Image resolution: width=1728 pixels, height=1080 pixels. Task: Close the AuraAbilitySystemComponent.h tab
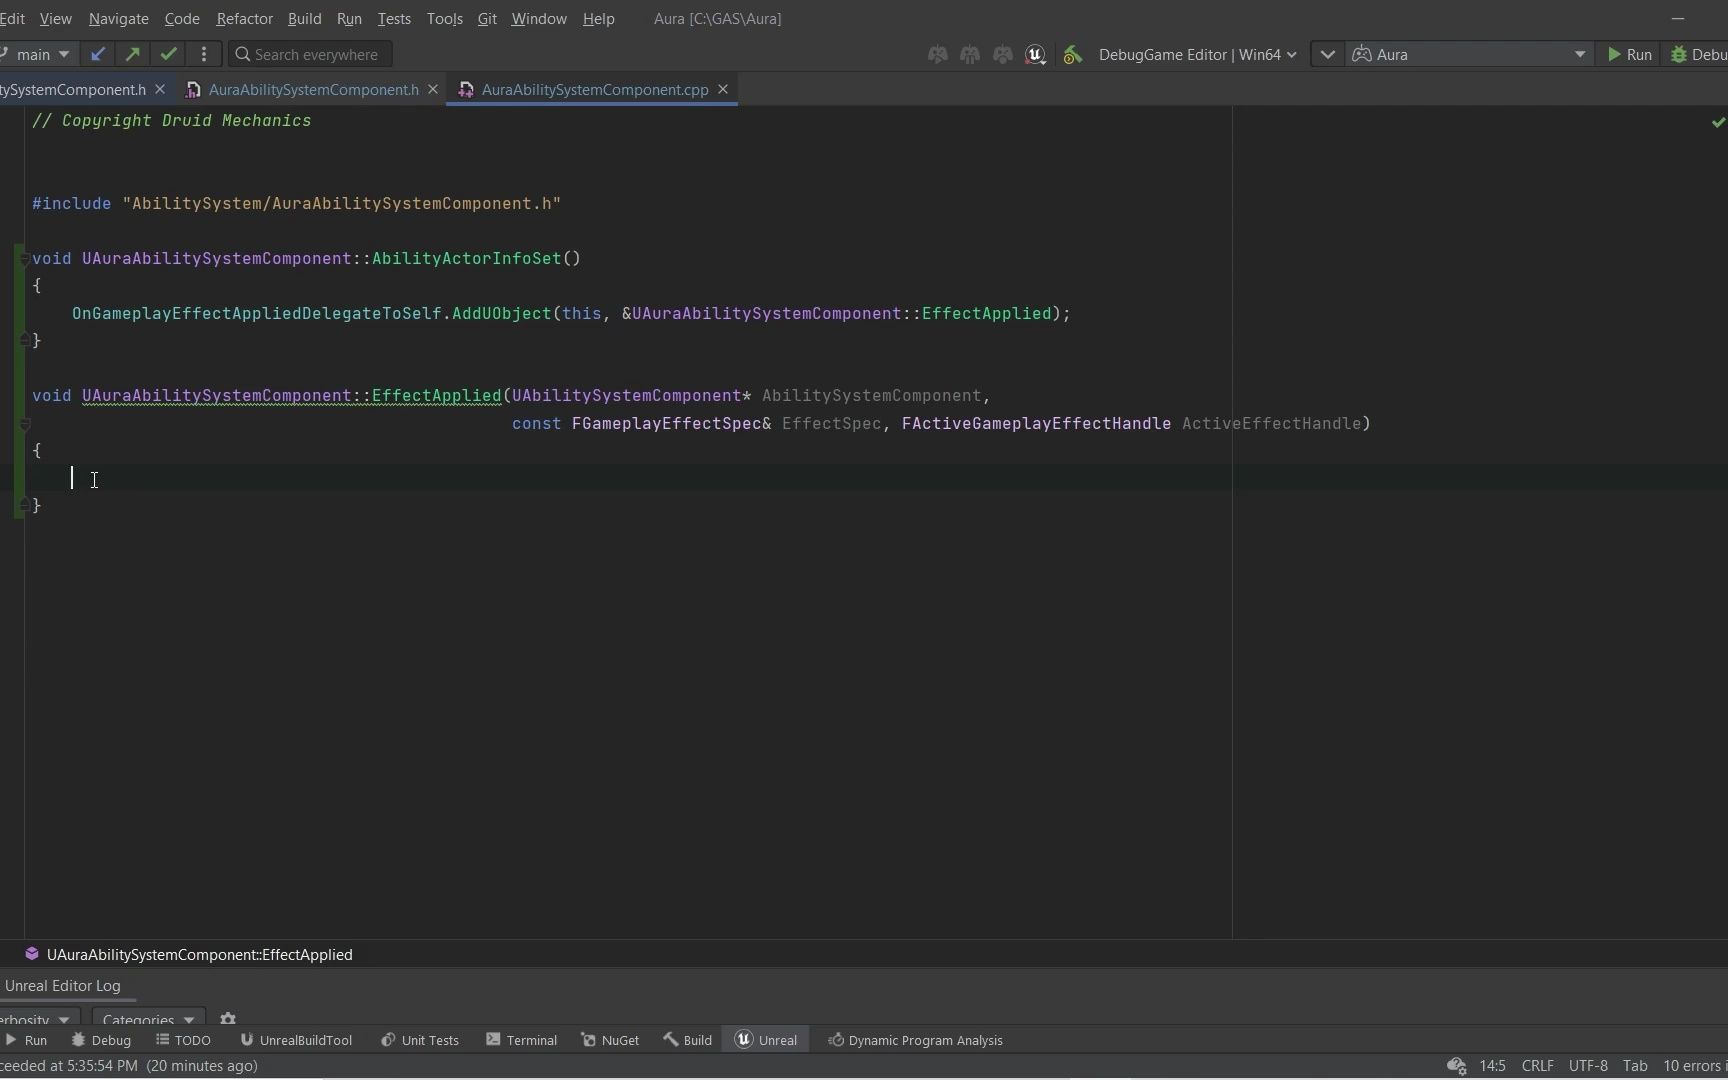point(433,90)
